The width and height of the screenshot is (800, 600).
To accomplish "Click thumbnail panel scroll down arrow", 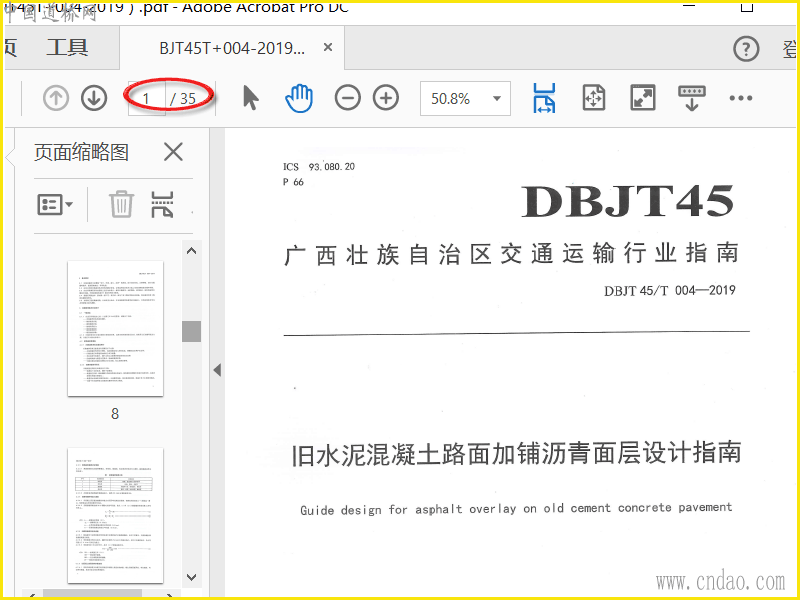I will (191, 577).
